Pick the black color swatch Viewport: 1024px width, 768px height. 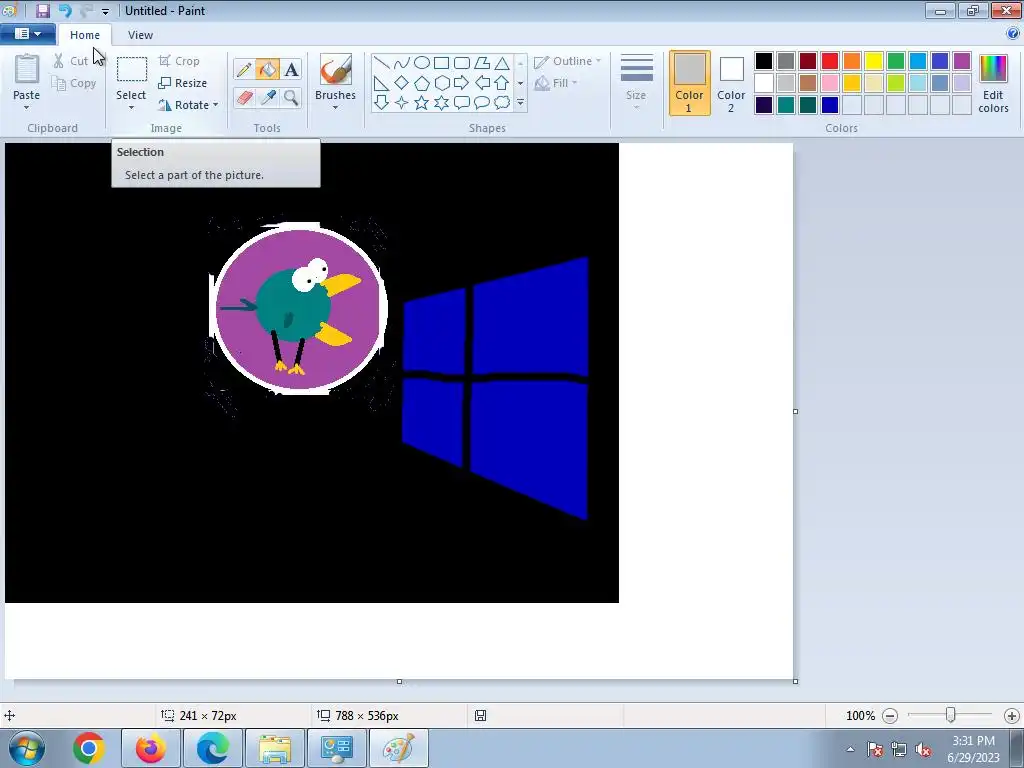(x=764, y=61)
